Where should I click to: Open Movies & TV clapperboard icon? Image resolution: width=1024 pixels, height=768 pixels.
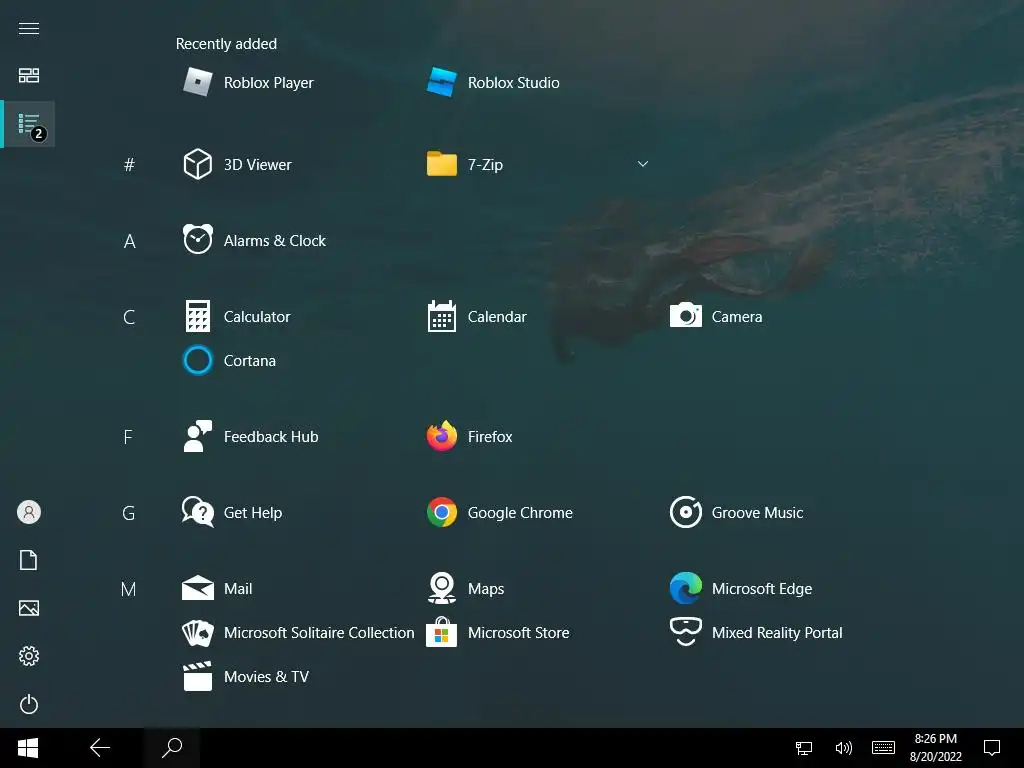197,676
